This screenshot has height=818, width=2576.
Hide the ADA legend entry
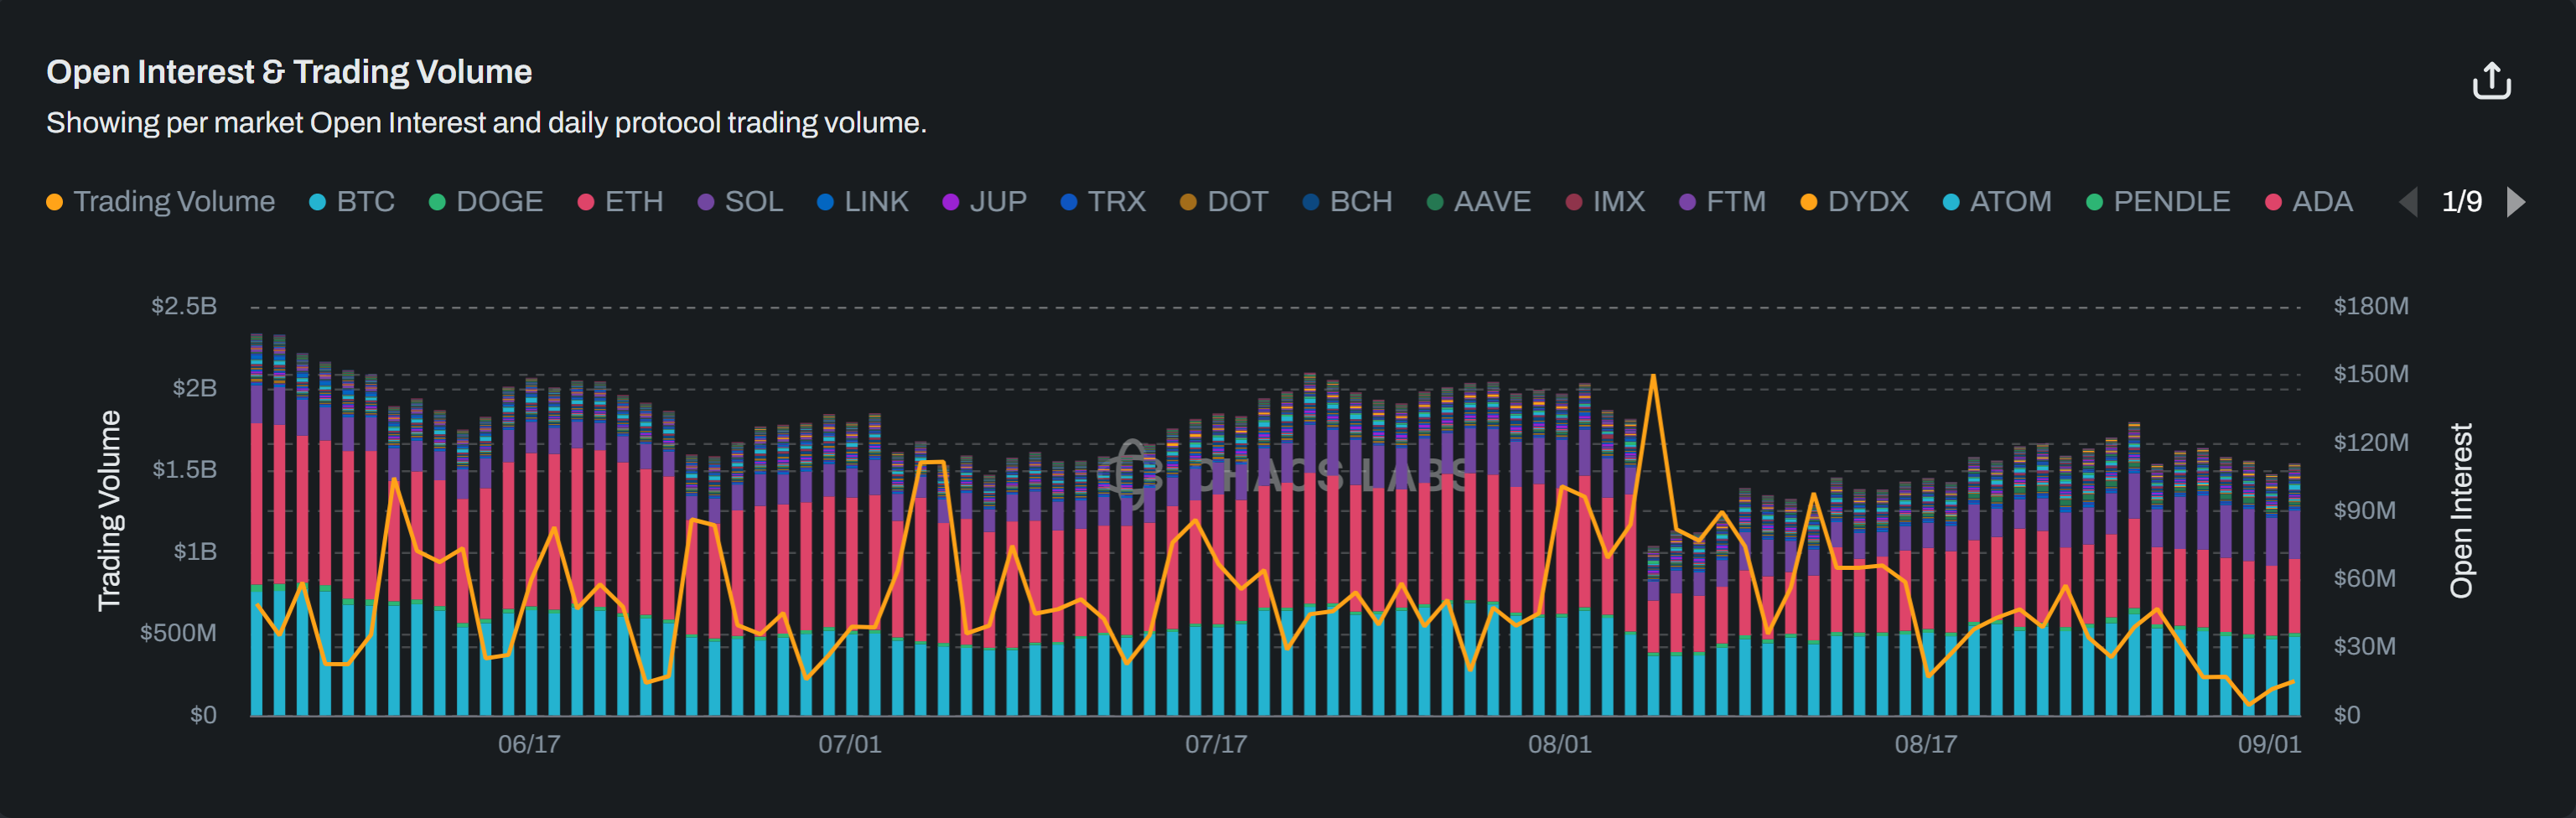(x=2309, y=202)
